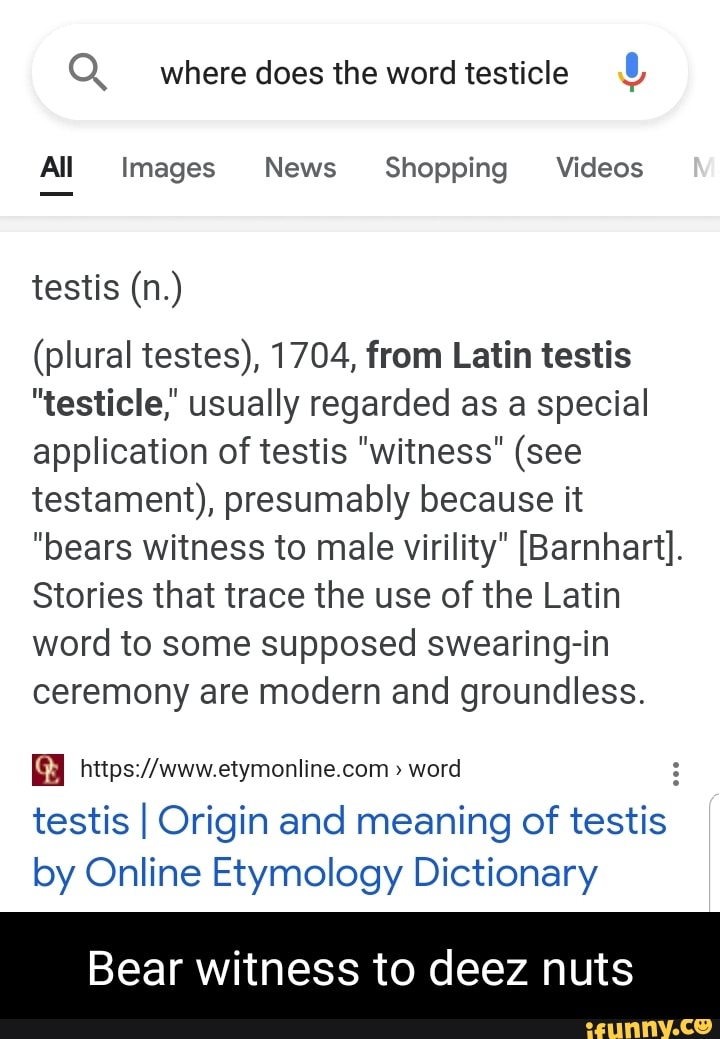Click the word link in the breadcrumb path

point(437,769)
